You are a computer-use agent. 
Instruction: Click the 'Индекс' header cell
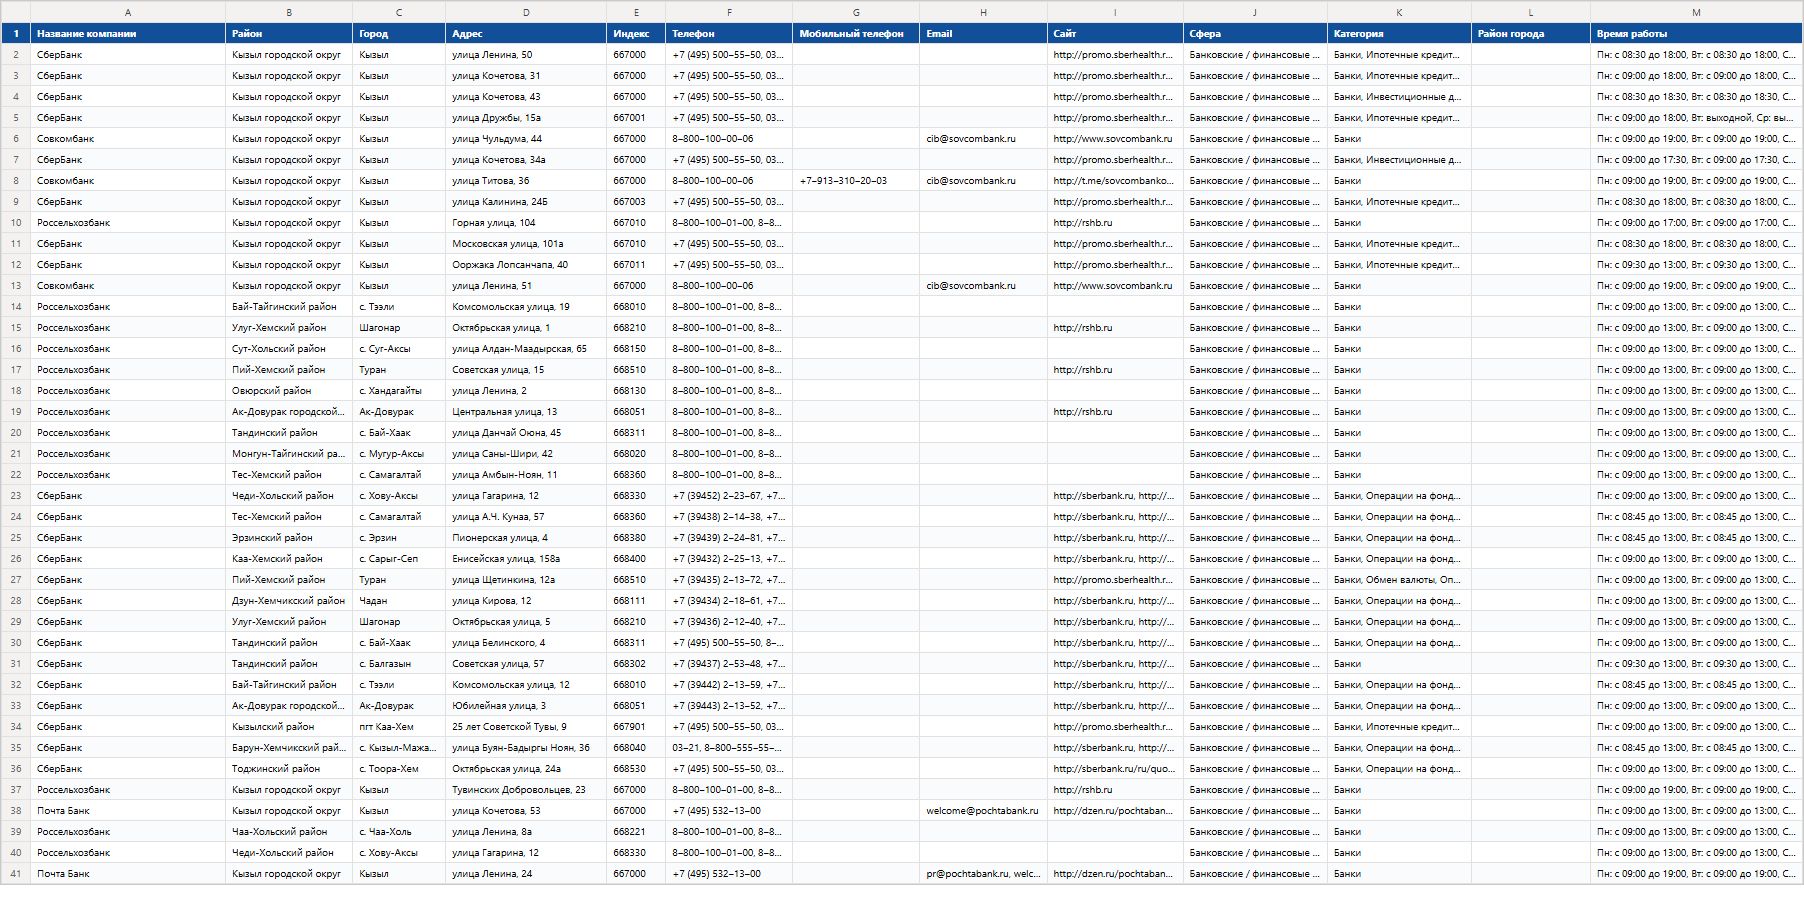click(x=636, y=34)
